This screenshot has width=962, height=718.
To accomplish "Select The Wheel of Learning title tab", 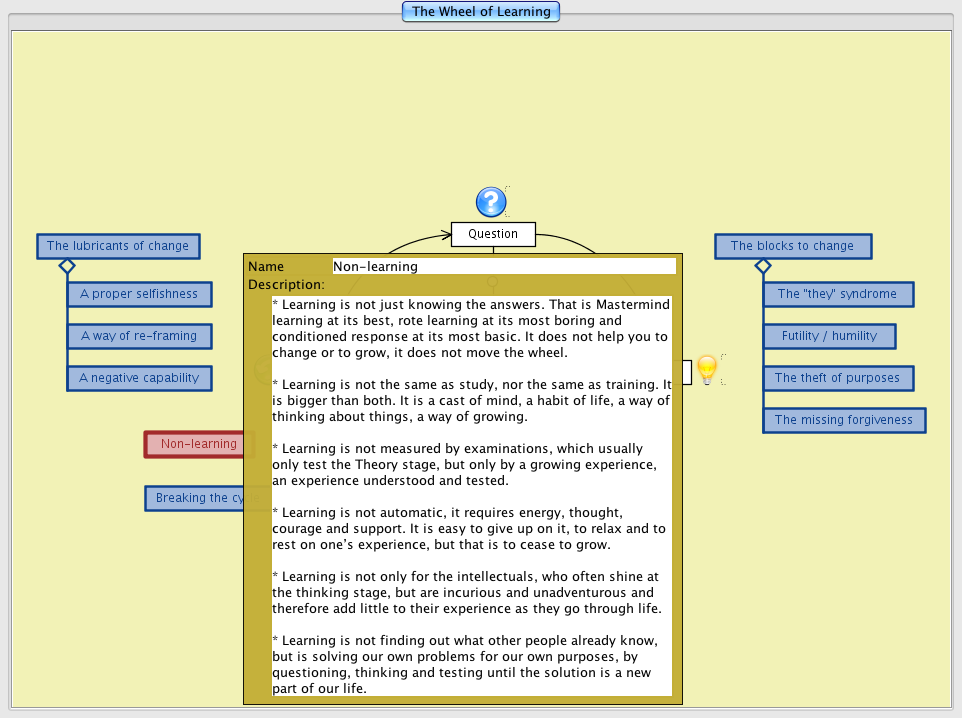I will coord(481,12).
